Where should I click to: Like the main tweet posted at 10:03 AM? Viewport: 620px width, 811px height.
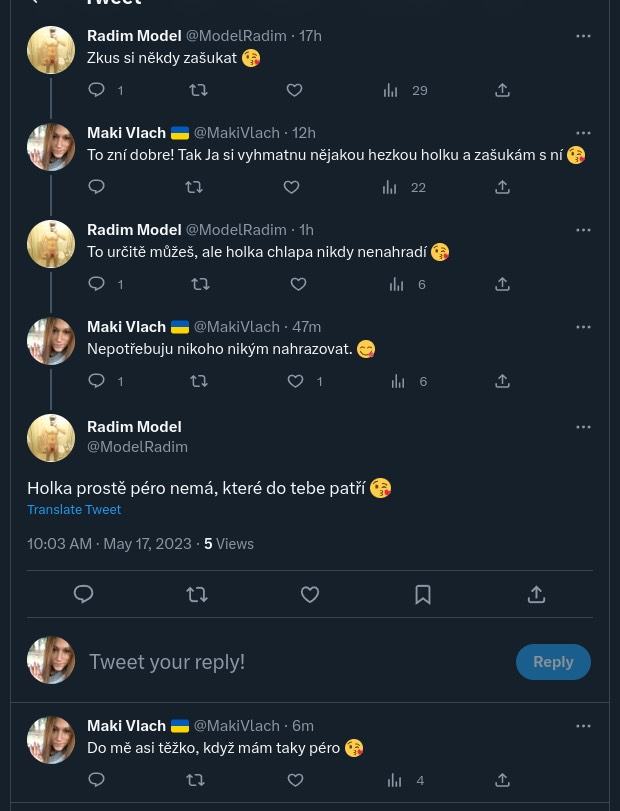coord(310,595)
